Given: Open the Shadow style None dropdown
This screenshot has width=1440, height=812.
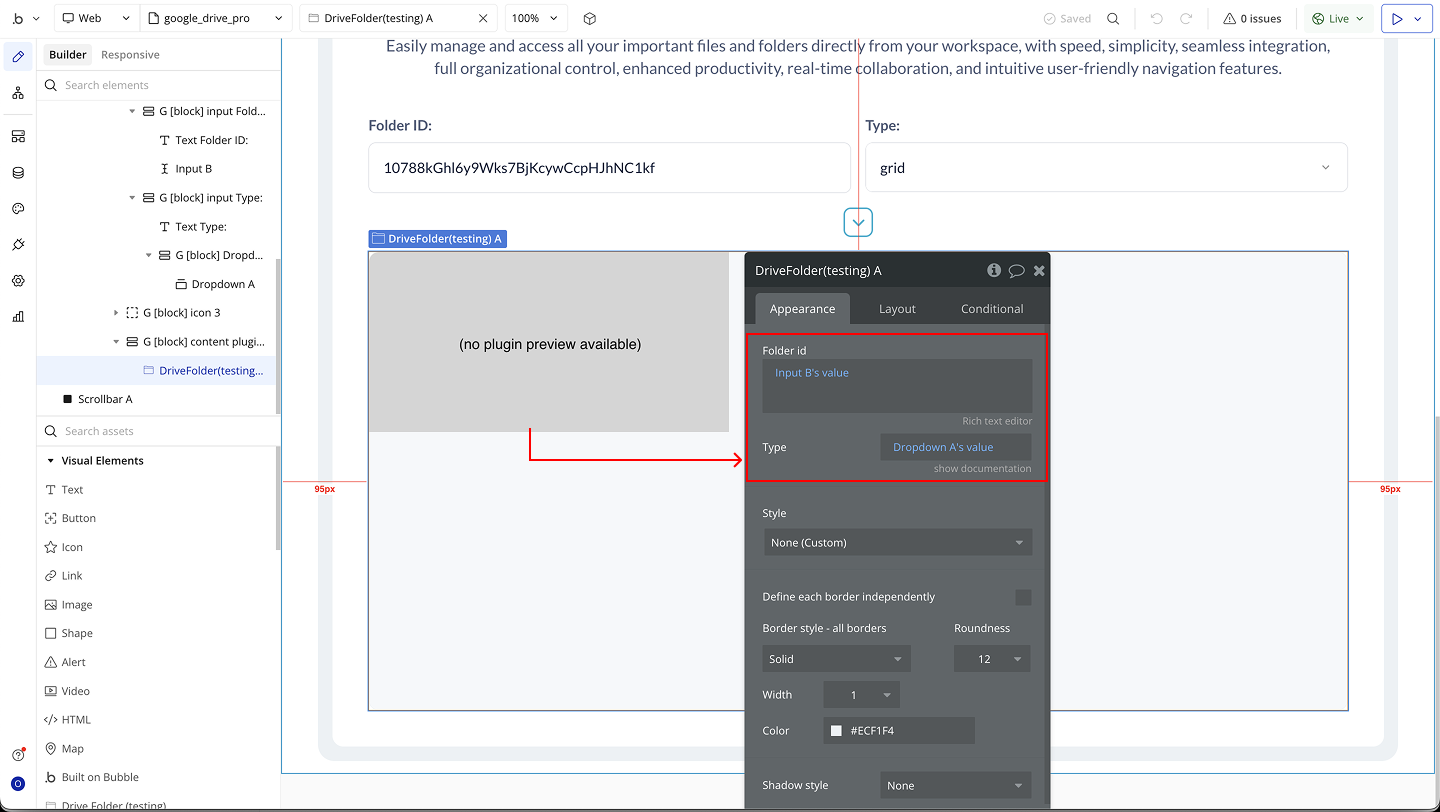Looking at the screenshot, I should tap(956, 785).
